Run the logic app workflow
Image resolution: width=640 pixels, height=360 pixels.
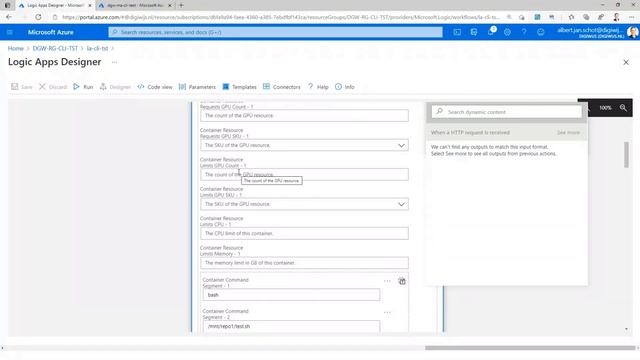tap(83, 87)
